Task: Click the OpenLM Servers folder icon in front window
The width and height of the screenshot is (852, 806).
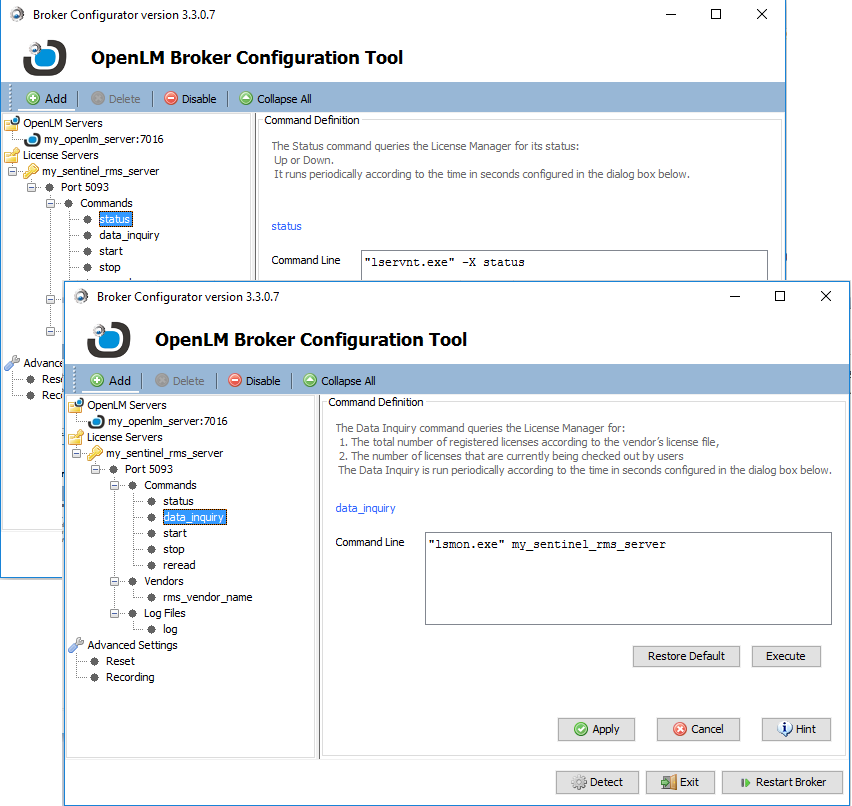Action: point(76,405)
